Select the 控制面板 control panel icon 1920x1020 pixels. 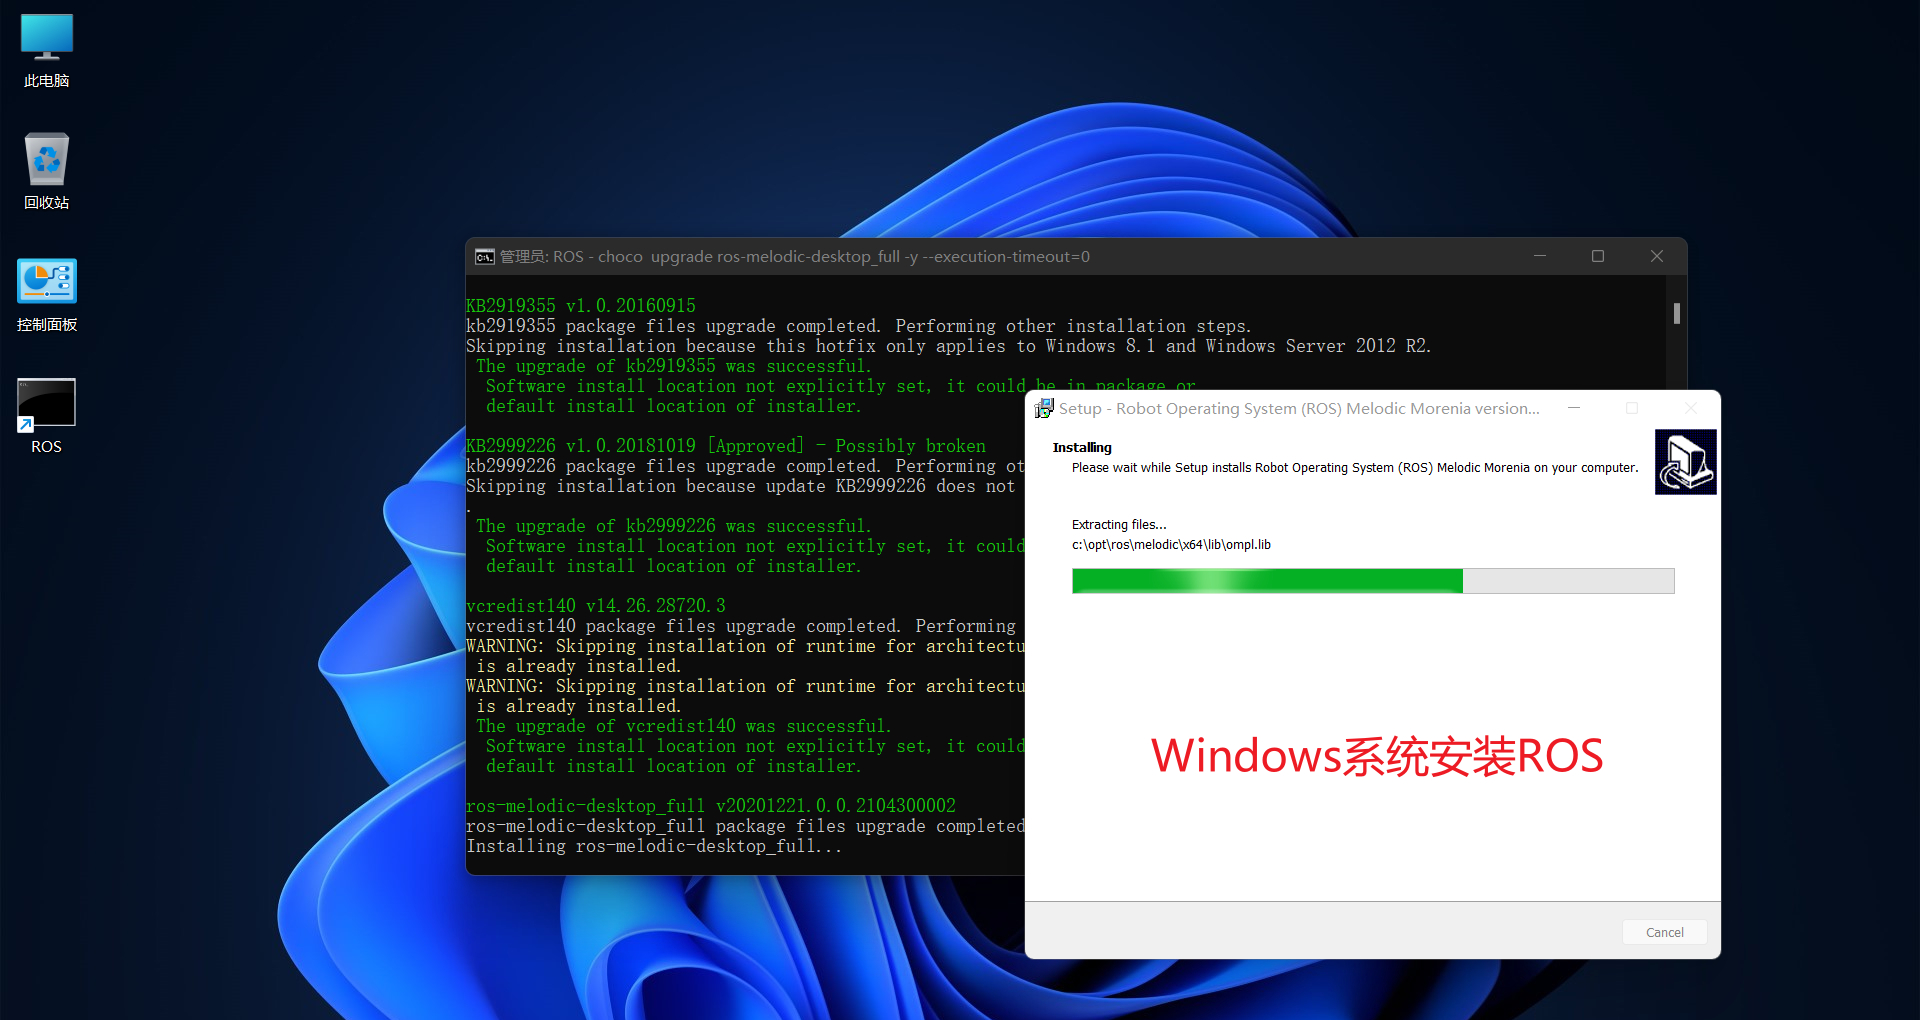click(x=47, y=294)
